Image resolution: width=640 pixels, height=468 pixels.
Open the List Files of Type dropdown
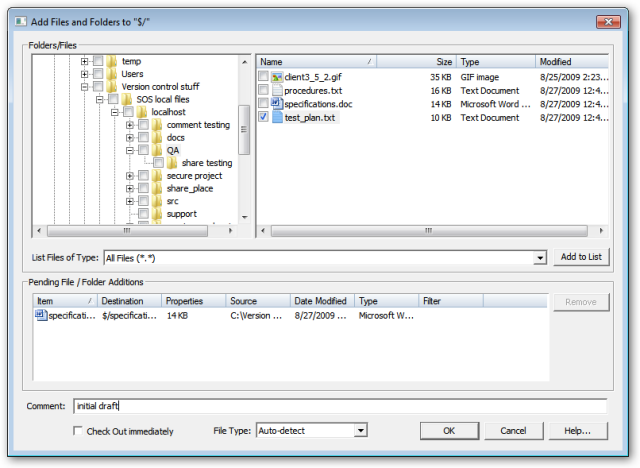coord(540,258)
